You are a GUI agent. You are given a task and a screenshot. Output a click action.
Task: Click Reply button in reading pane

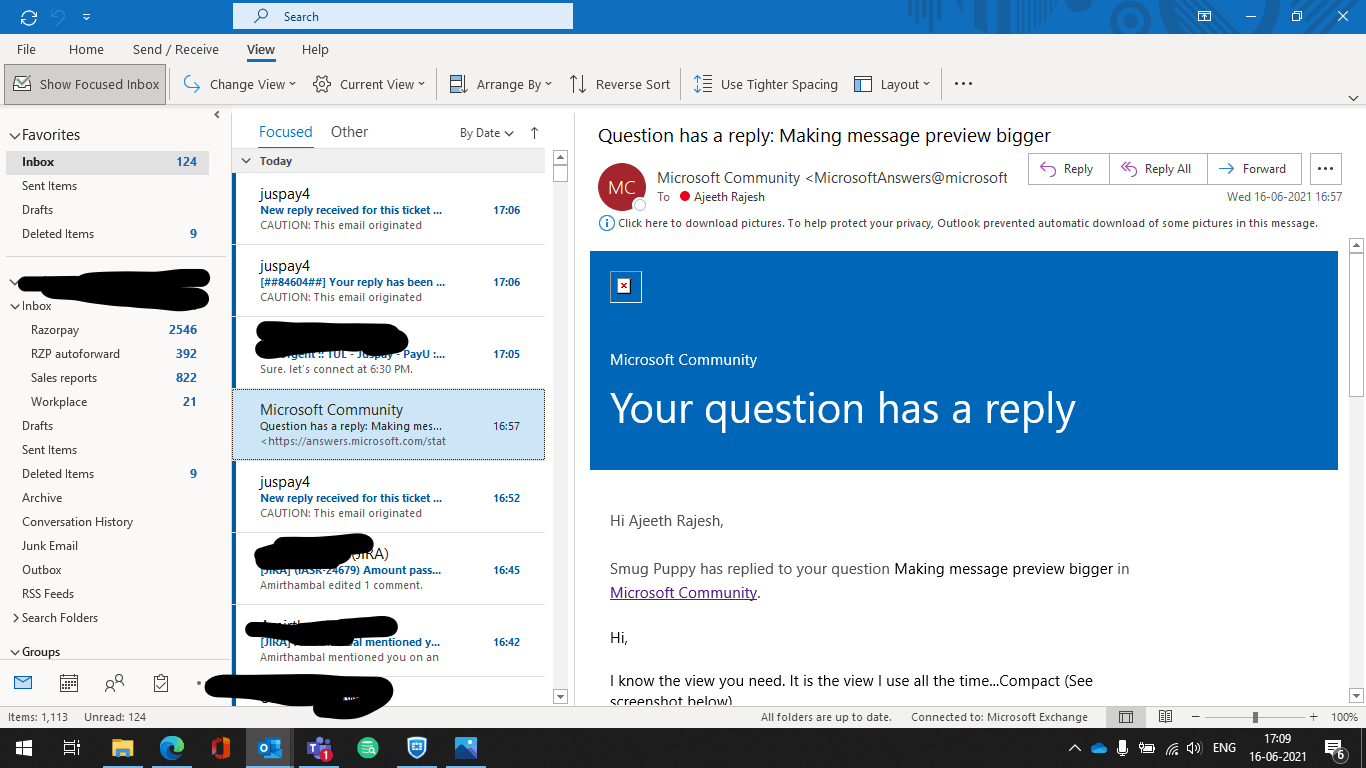1068,169
